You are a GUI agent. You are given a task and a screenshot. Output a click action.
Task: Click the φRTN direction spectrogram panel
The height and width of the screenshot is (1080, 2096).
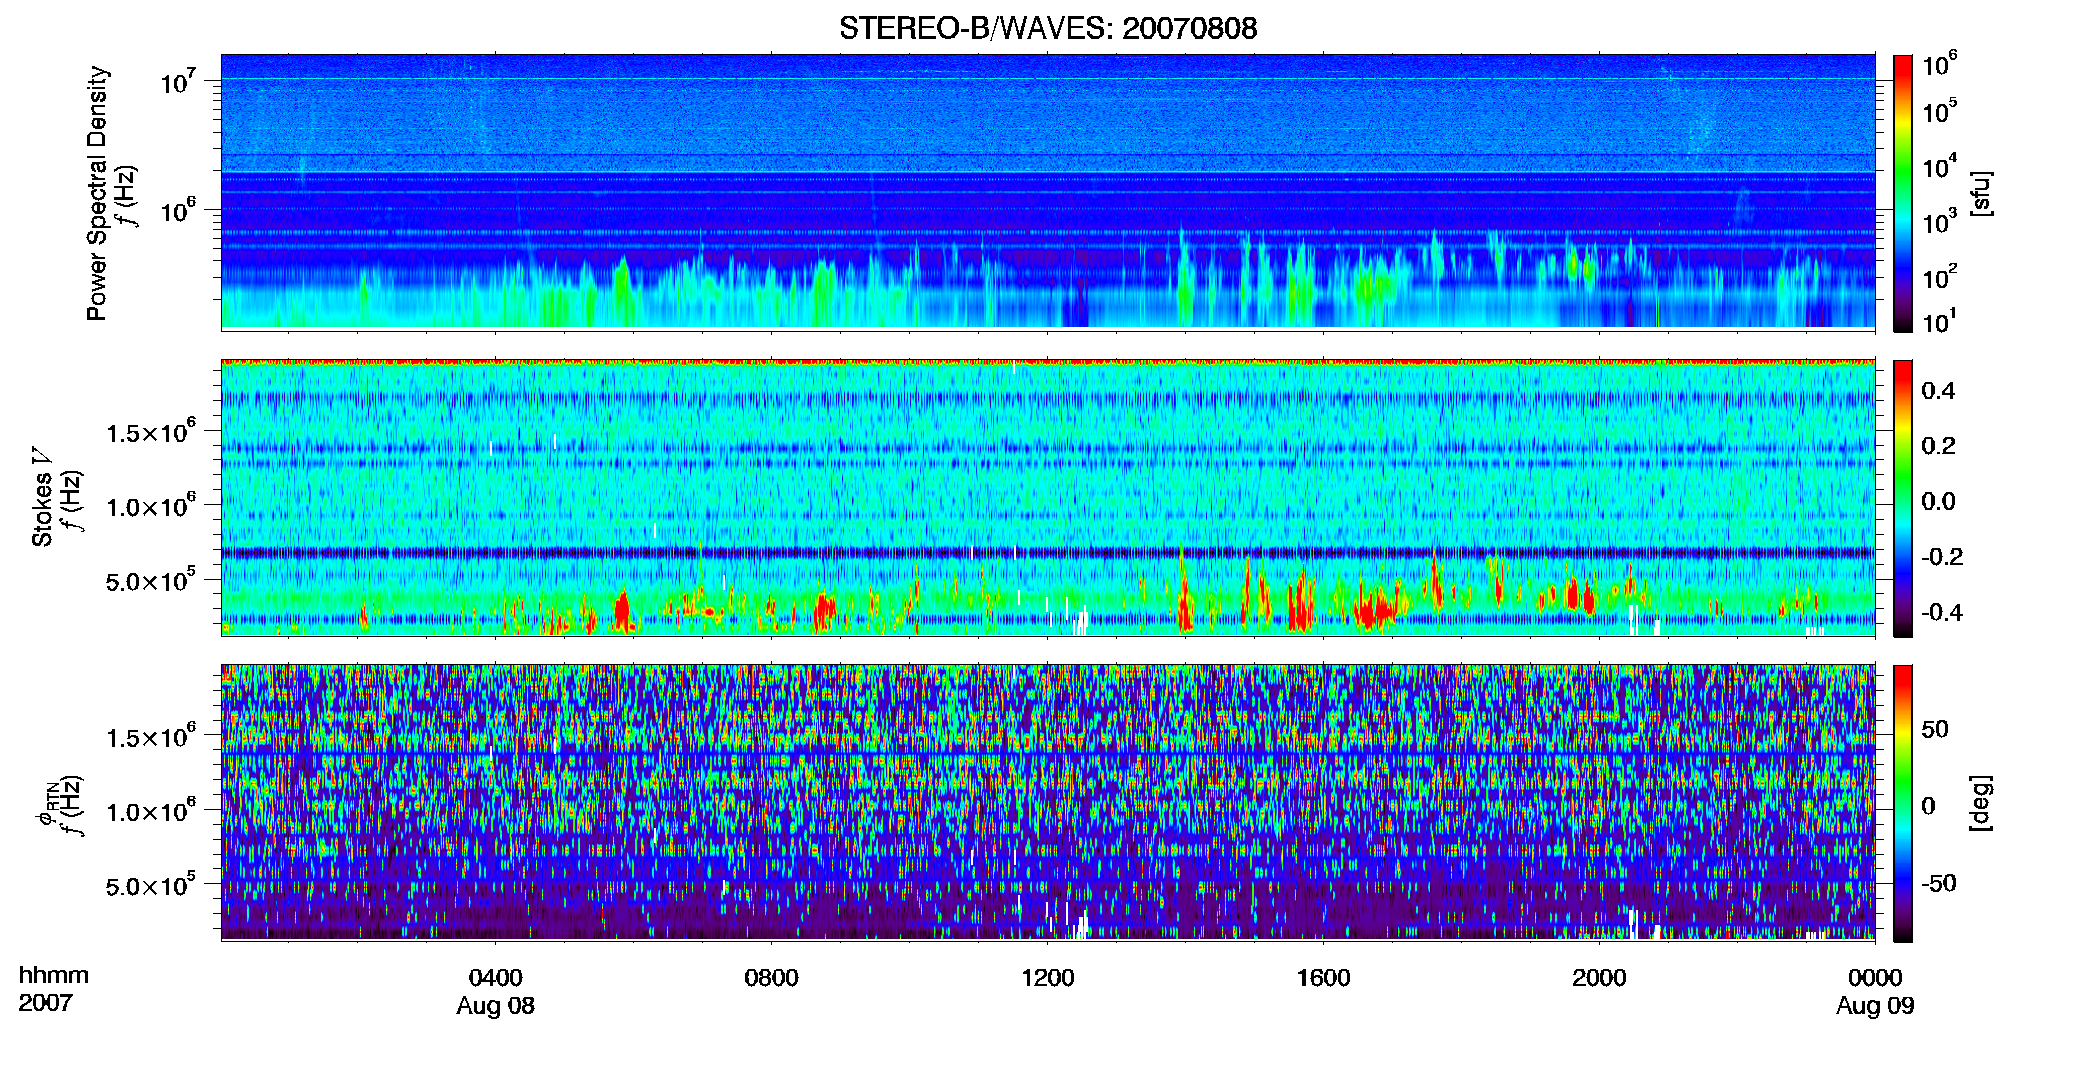1048,803
